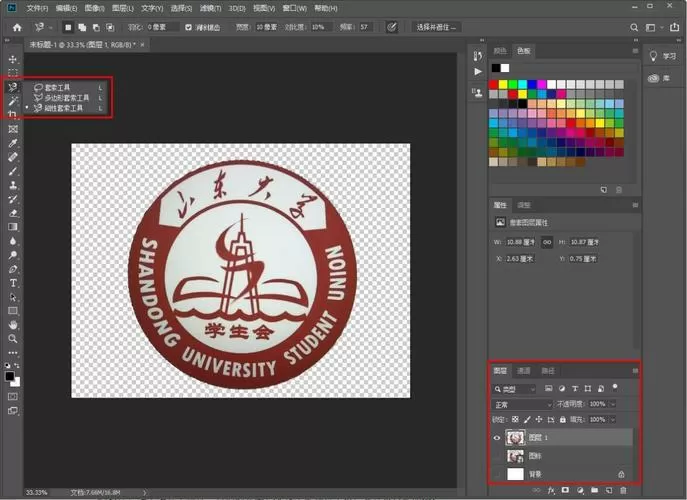Toggle the link width and height button
This screenshot has width=687, height=500.
[x=547, y=242]
